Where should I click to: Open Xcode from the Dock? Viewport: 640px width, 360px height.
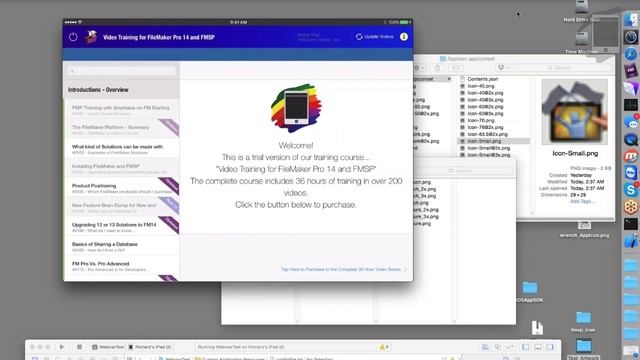[x=631, y=241]
